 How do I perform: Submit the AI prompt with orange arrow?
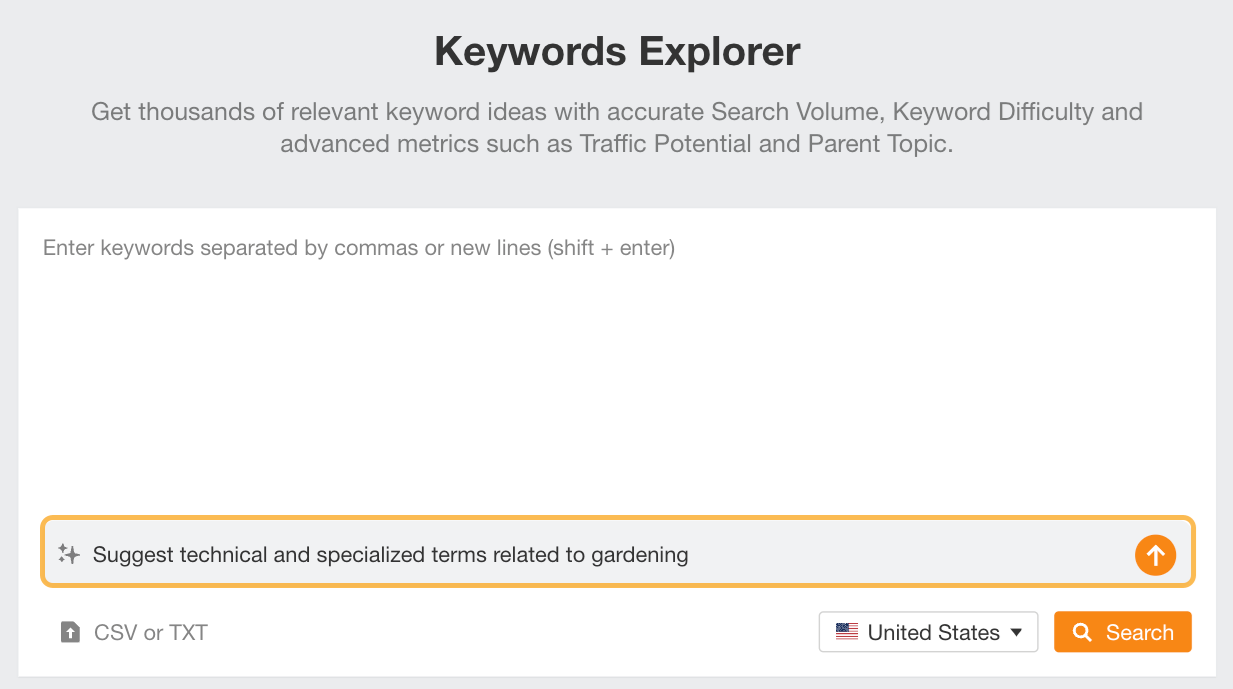(x=1155, y=554)
